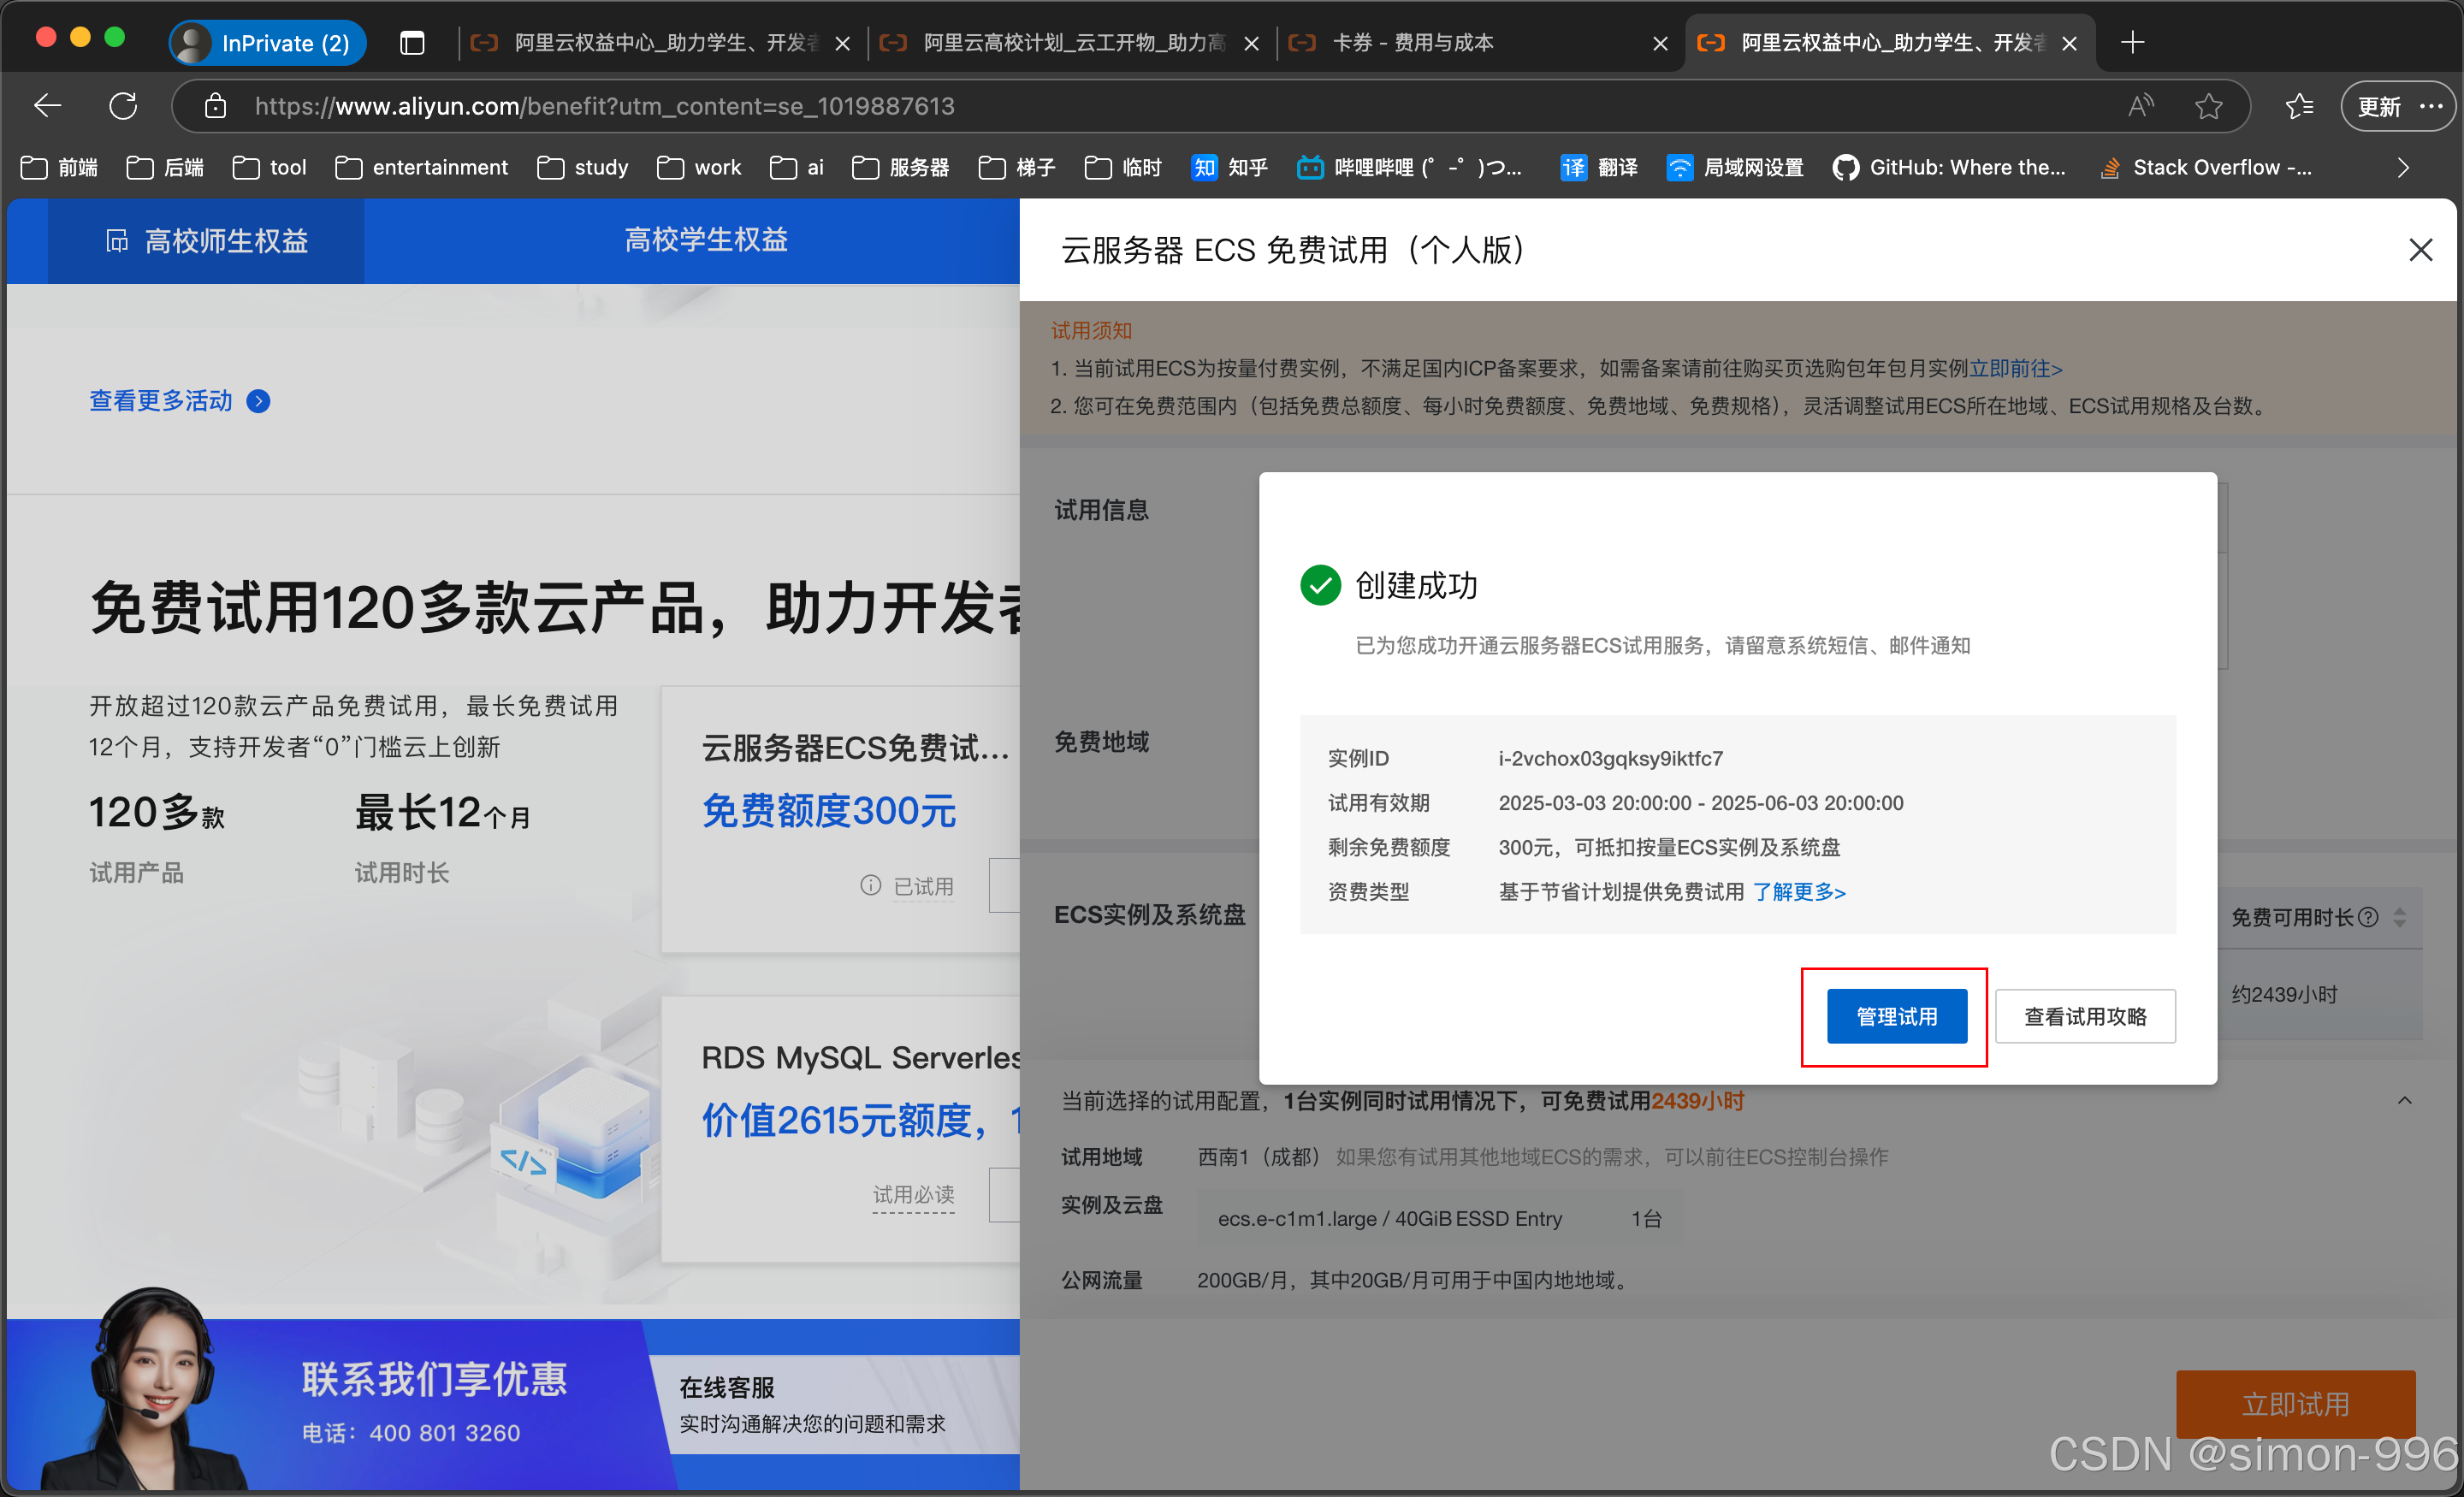This screenshot has height=1497, width=2464.
Task: Open the InPrivate profile badge
Action: coord(266,42)
